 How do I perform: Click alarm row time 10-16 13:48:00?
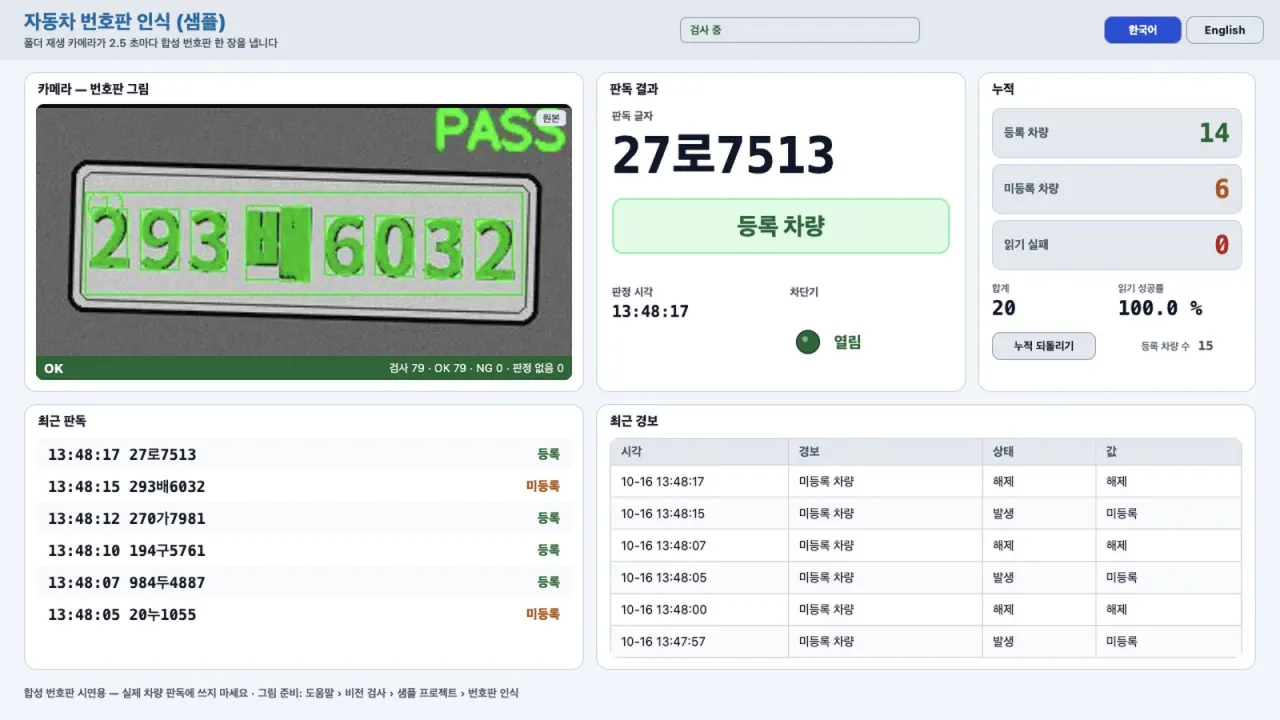[662, 609]
